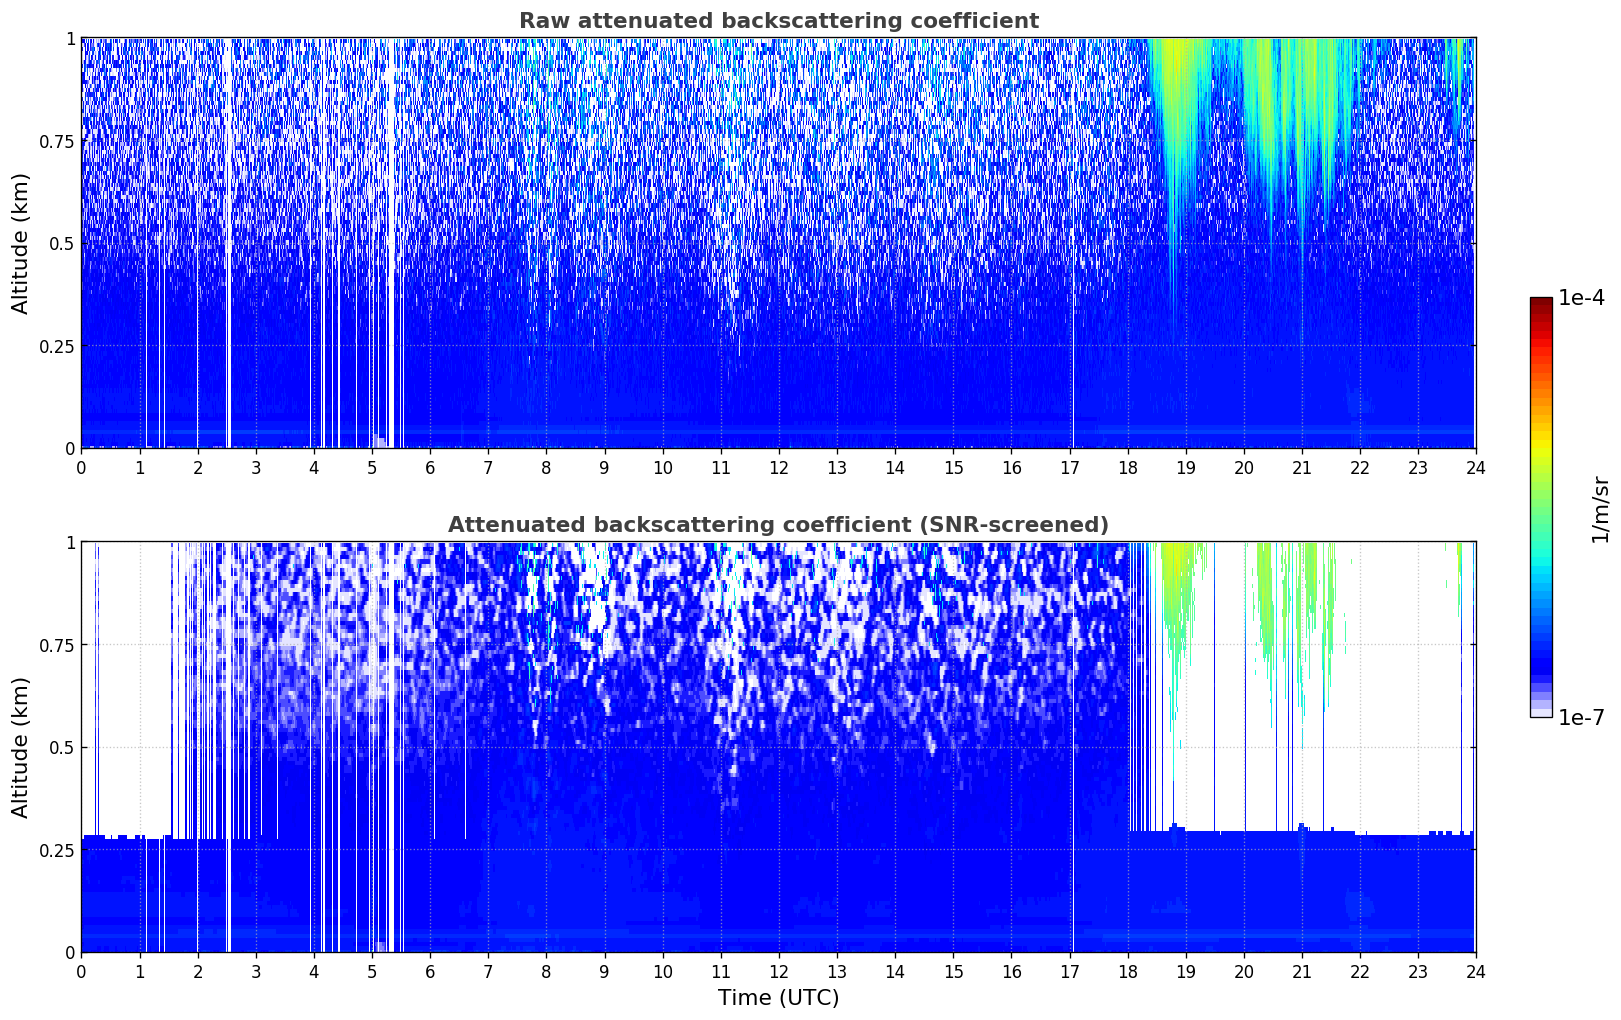Viewport: 1621px width, 1020px height.
Task: Click the bottom plot x-axis tick '21'
Action: pos(1302,971)
